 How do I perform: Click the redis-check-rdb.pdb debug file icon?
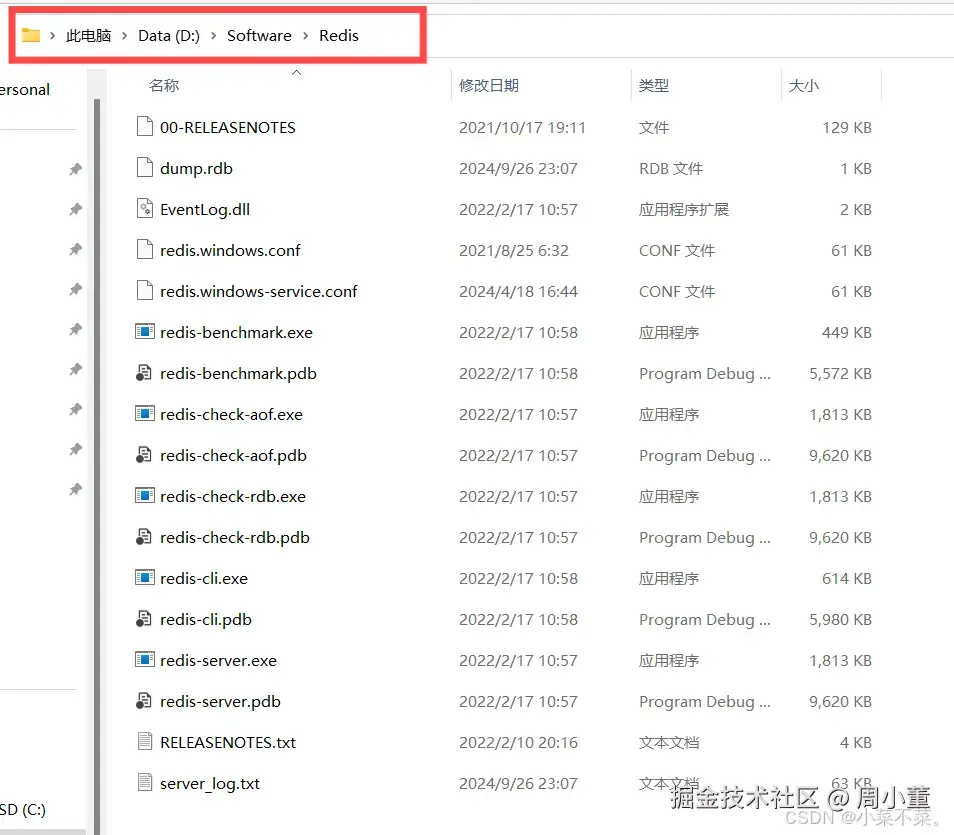click(144, 537)
